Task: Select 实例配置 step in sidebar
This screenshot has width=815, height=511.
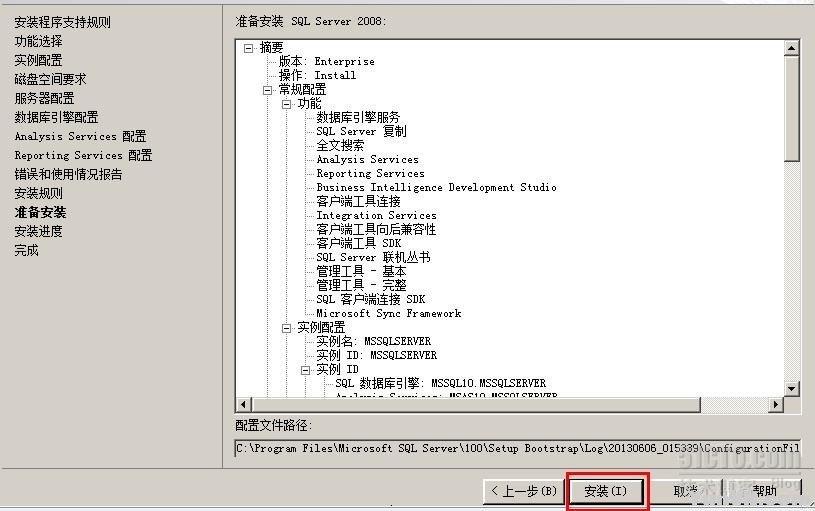Action: click(x=38, y=60)
